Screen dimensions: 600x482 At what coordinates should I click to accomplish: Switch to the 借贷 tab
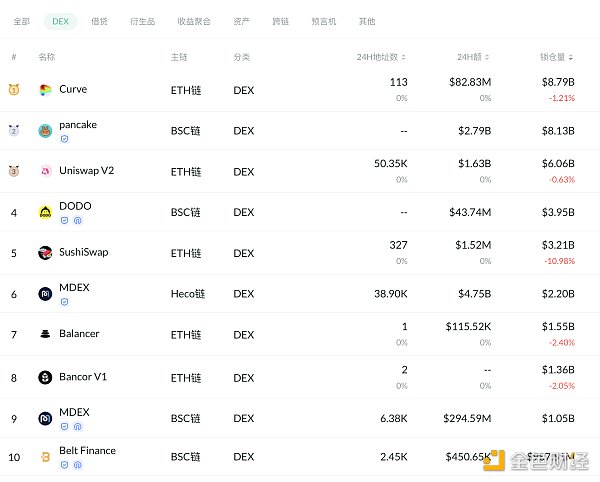(x=99, y=21)
